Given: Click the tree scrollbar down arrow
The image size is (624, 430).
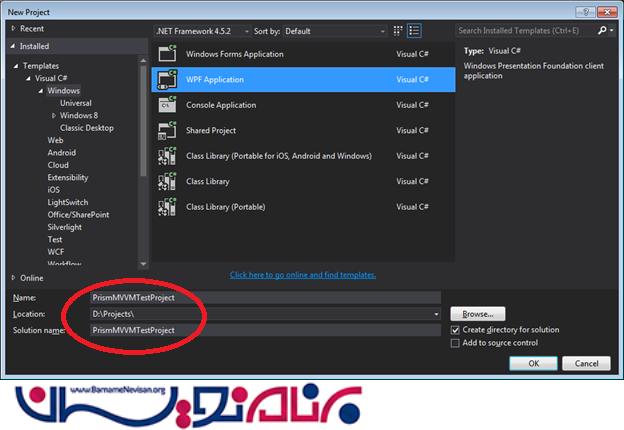Looking at the screenshot, I should click(x=143, y=264).
